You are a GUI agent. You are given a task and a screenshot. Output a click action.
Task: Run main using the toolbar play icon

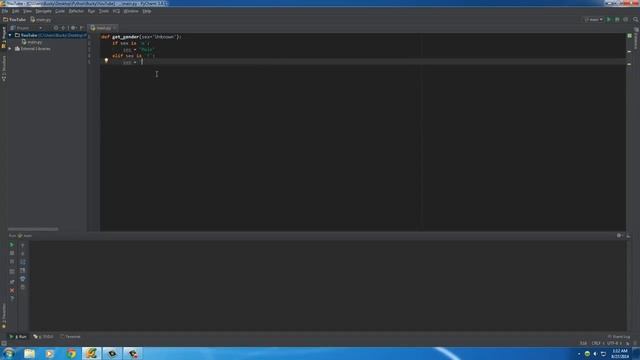tap(609, 20)
